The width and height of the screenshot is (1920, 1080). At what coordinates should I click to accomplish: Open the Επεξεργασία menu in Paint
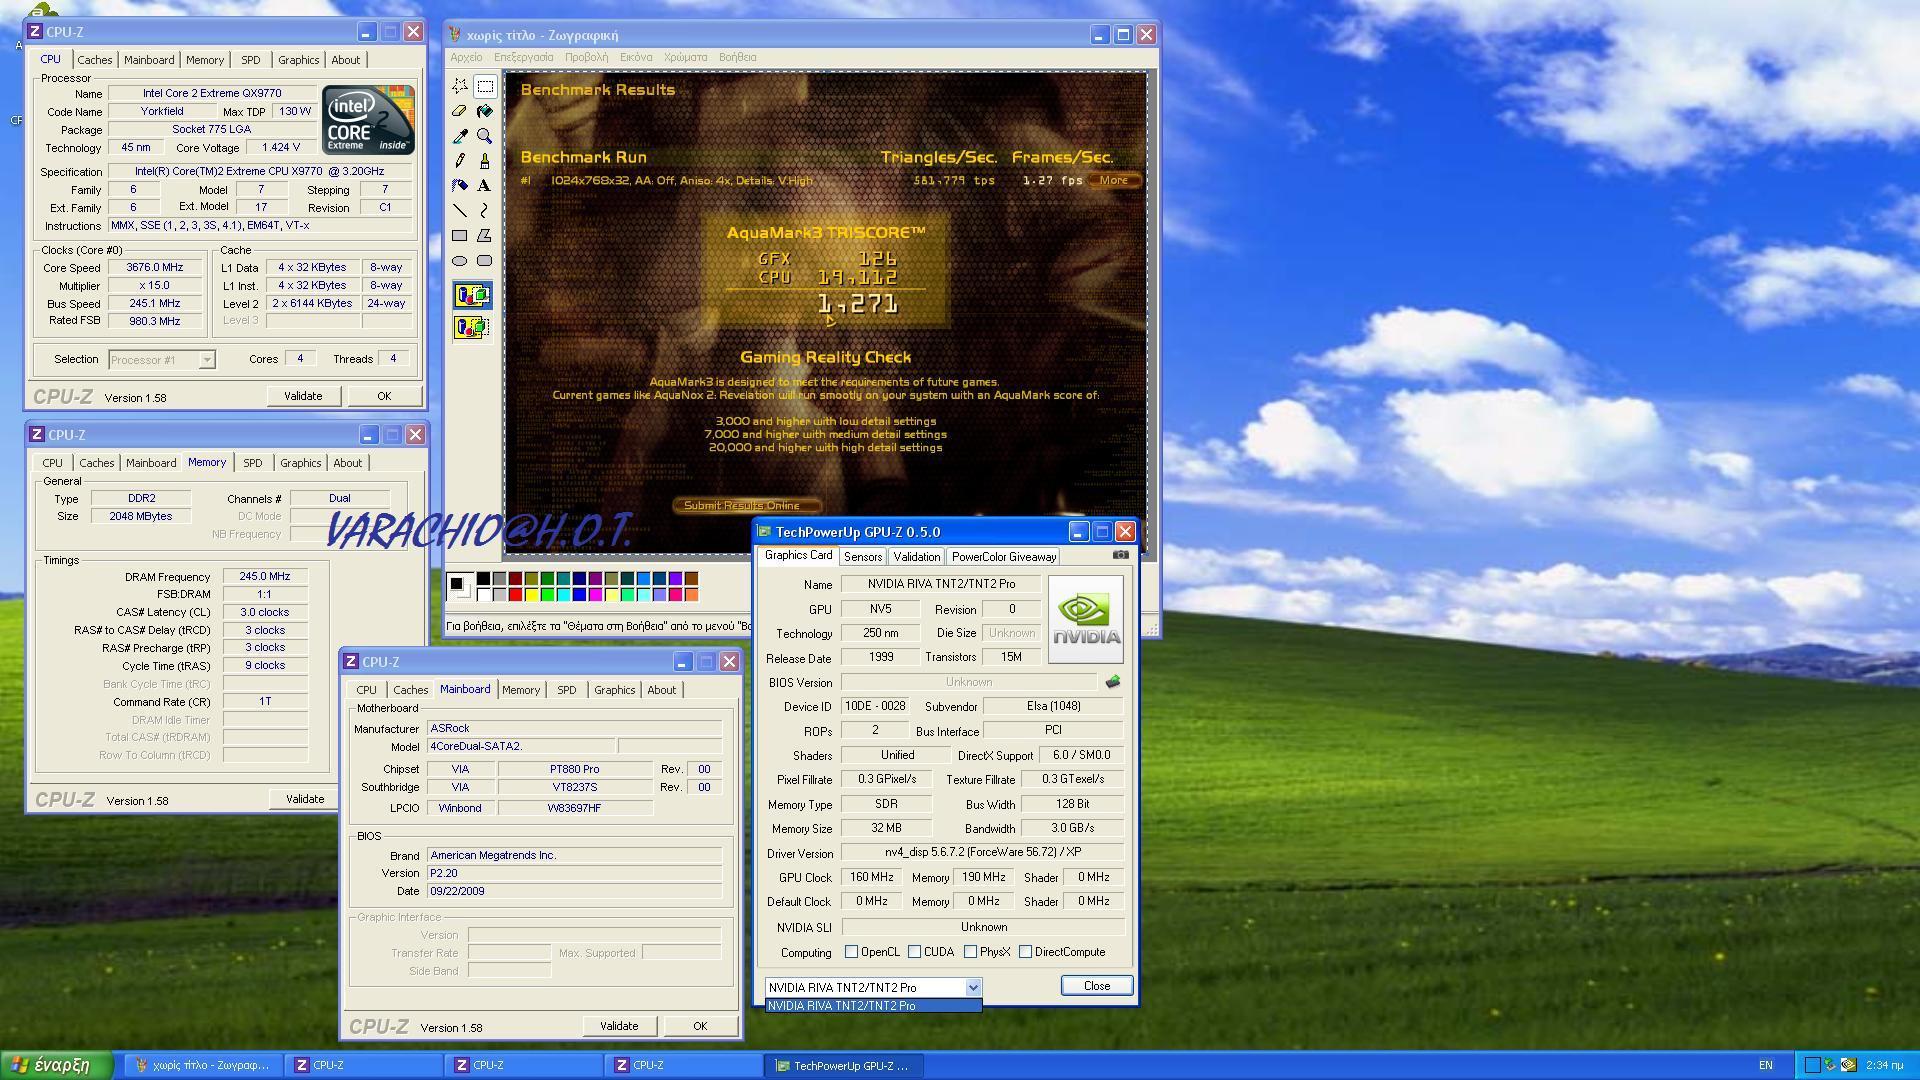(x=524, y=57)
